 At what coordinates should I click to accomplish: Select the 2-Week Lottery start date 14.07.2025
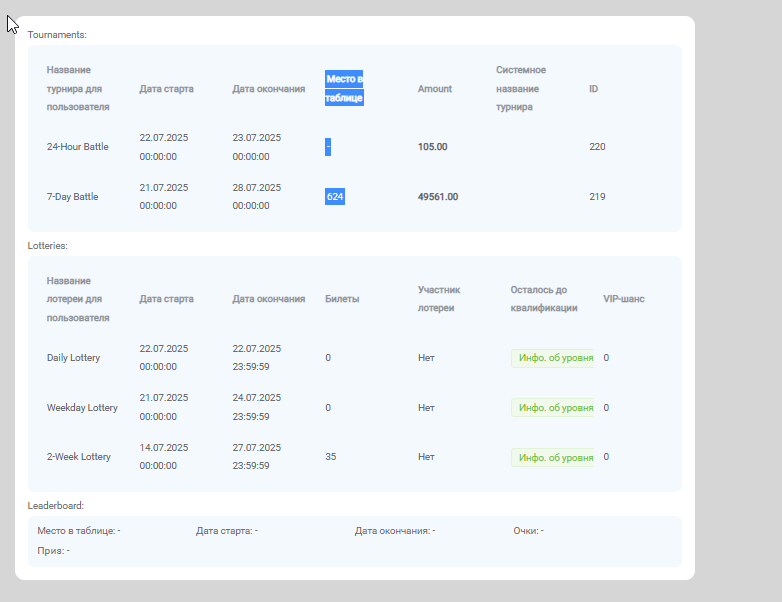click(x=164, y=447)
